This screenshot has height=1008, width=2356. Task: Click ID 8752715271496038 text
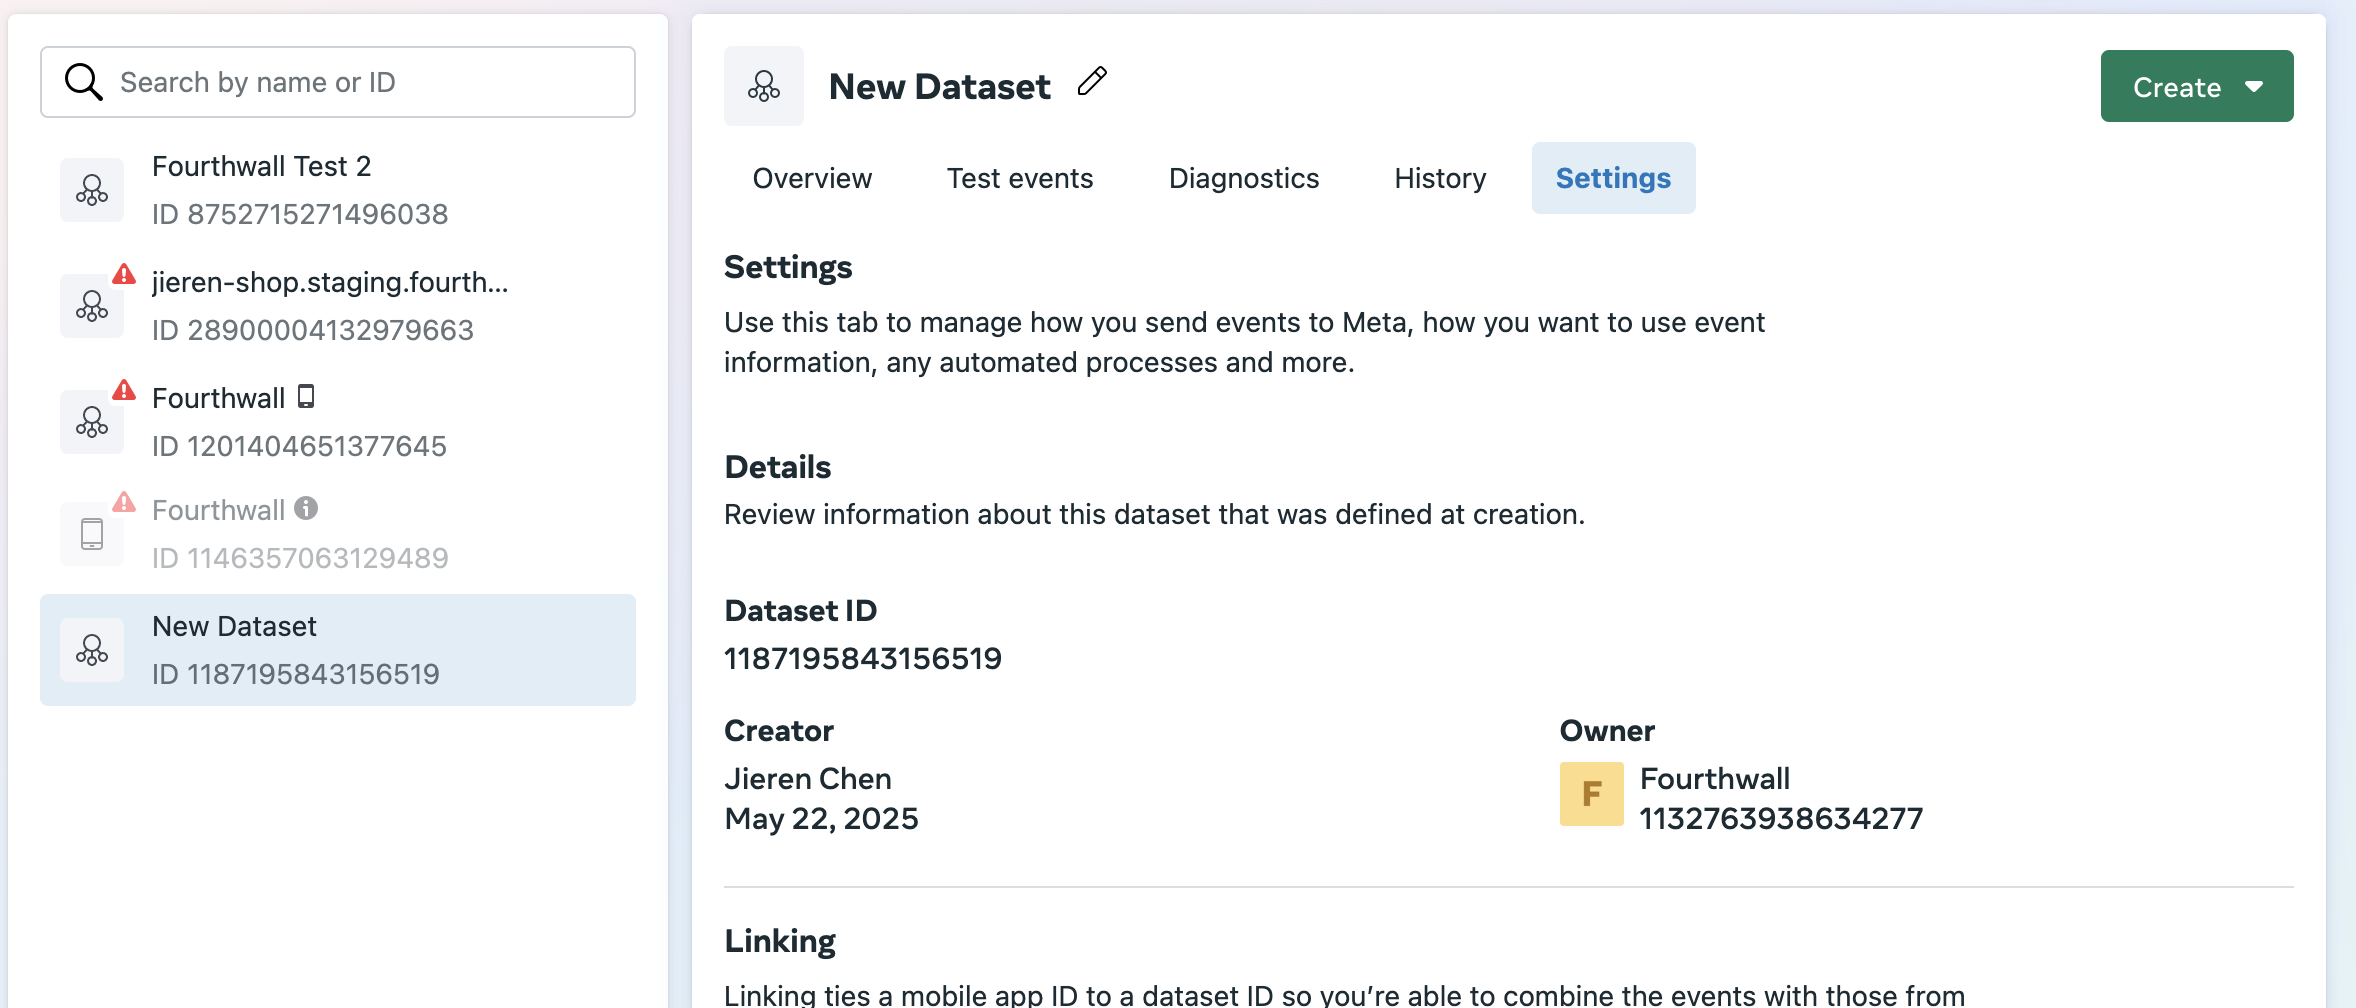pyautogui.click(x=300, y=214)
